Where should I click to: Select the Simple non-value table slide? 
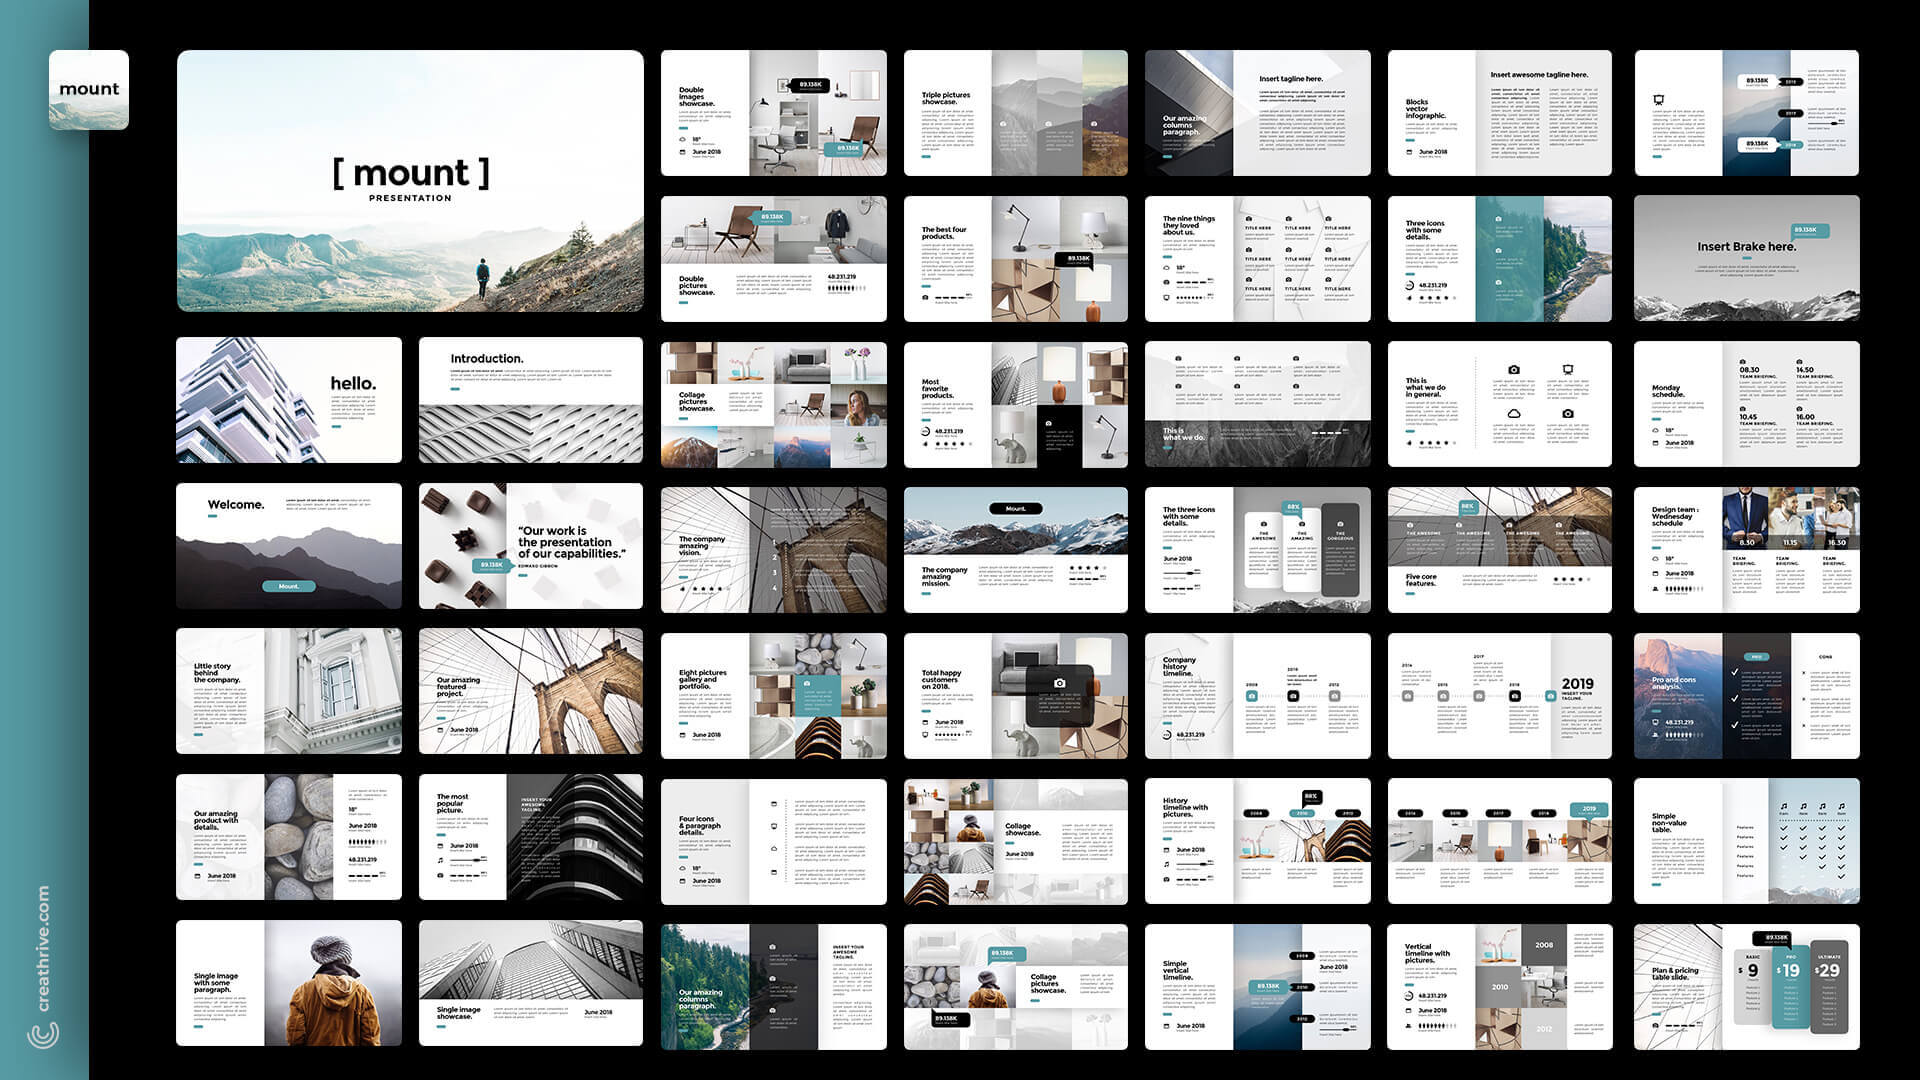click(1746, 841)
